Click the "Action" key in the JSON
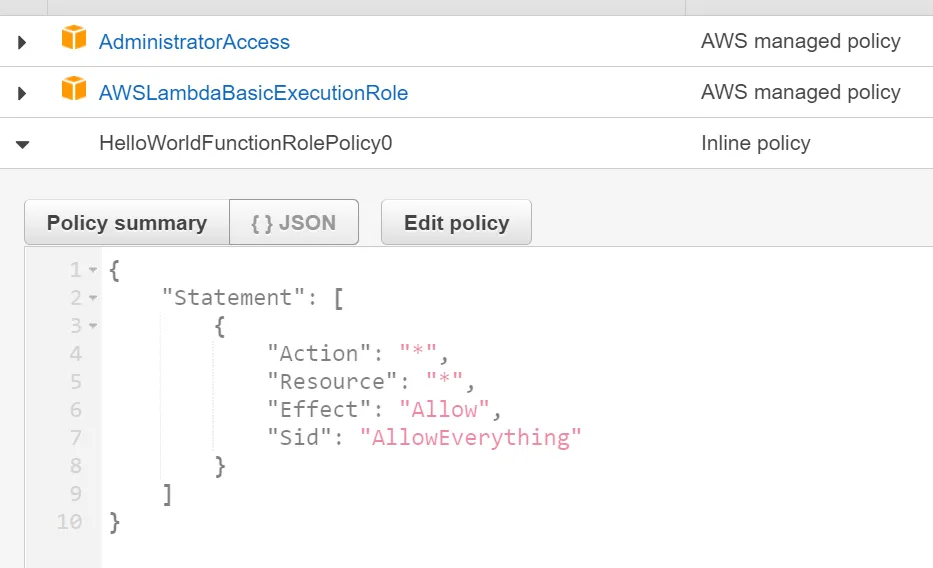This screenshot has height=568, width=933. point(319,354)
